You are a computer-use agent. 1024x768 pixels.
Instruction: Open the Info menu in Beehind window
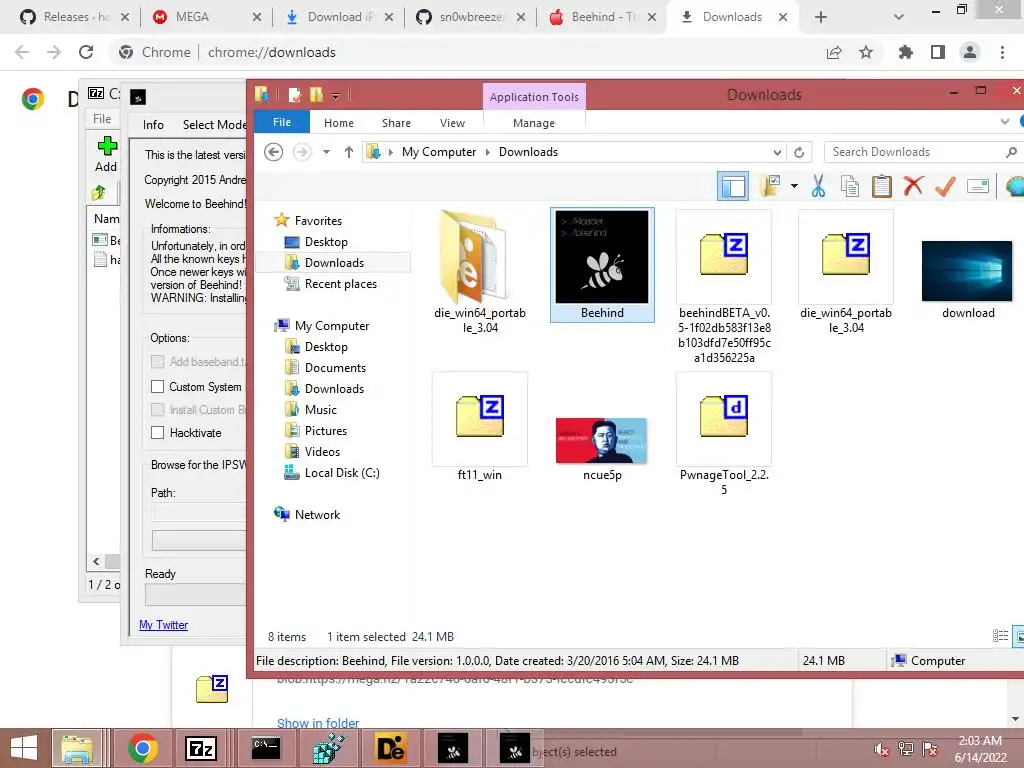coord(153,125)
